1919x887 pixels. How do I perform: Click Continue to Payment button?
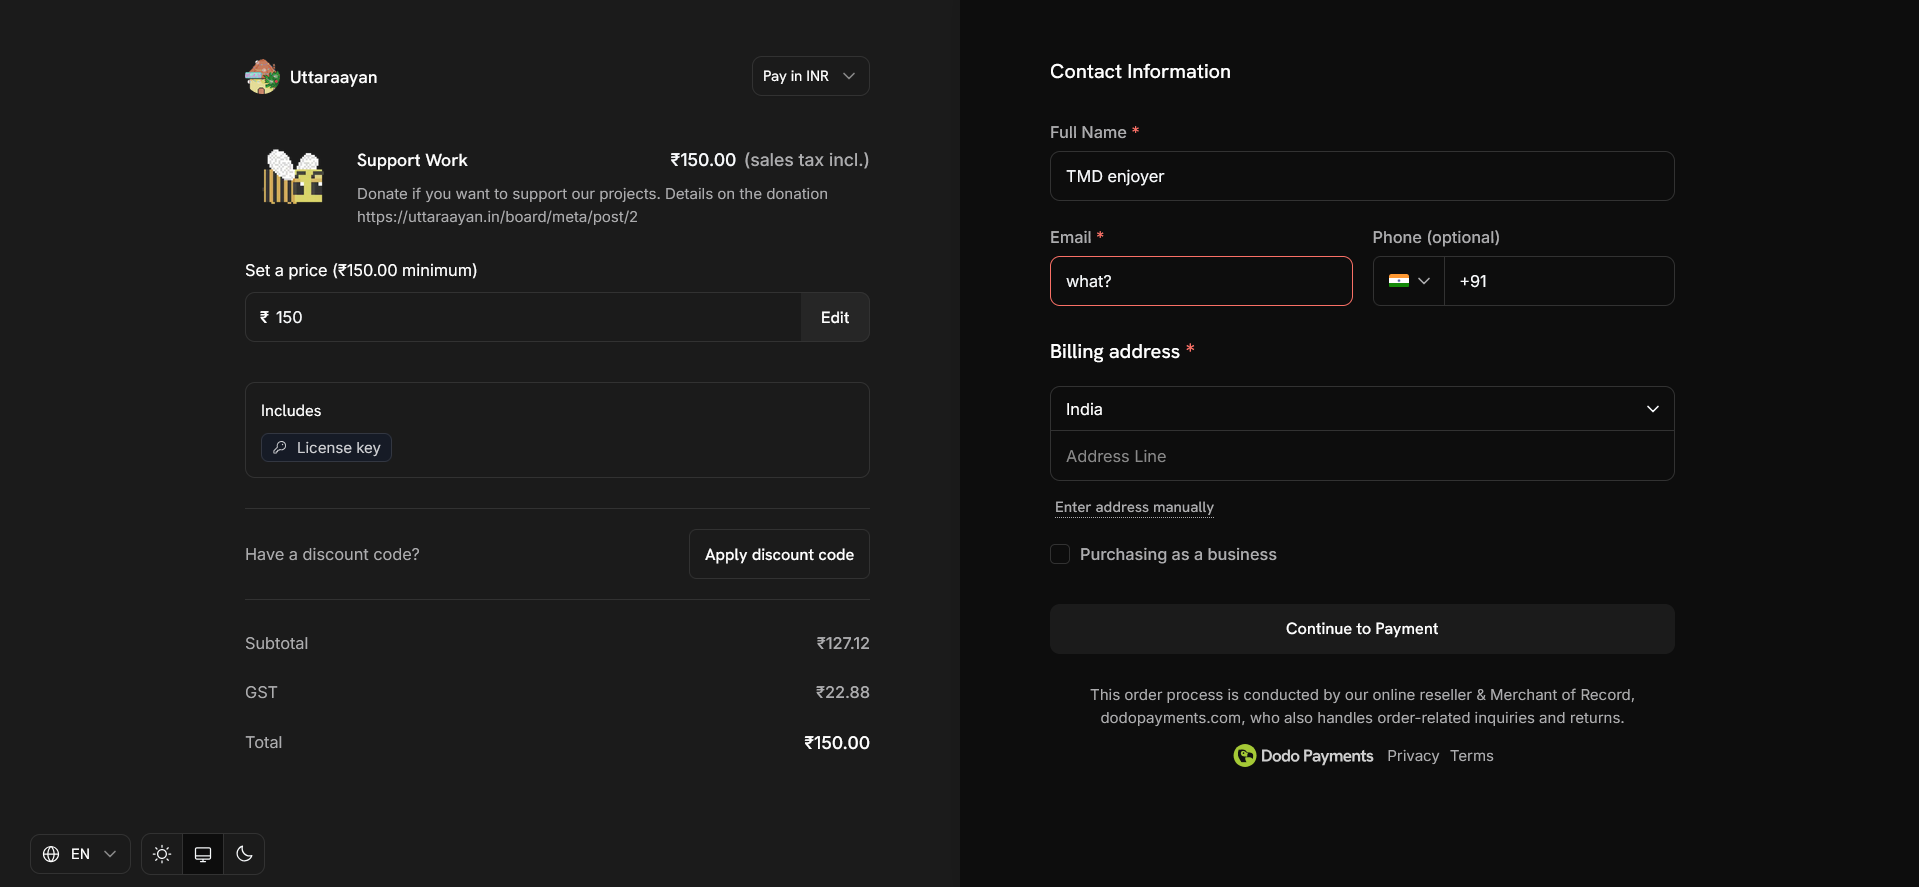(x=1361, y=629)
